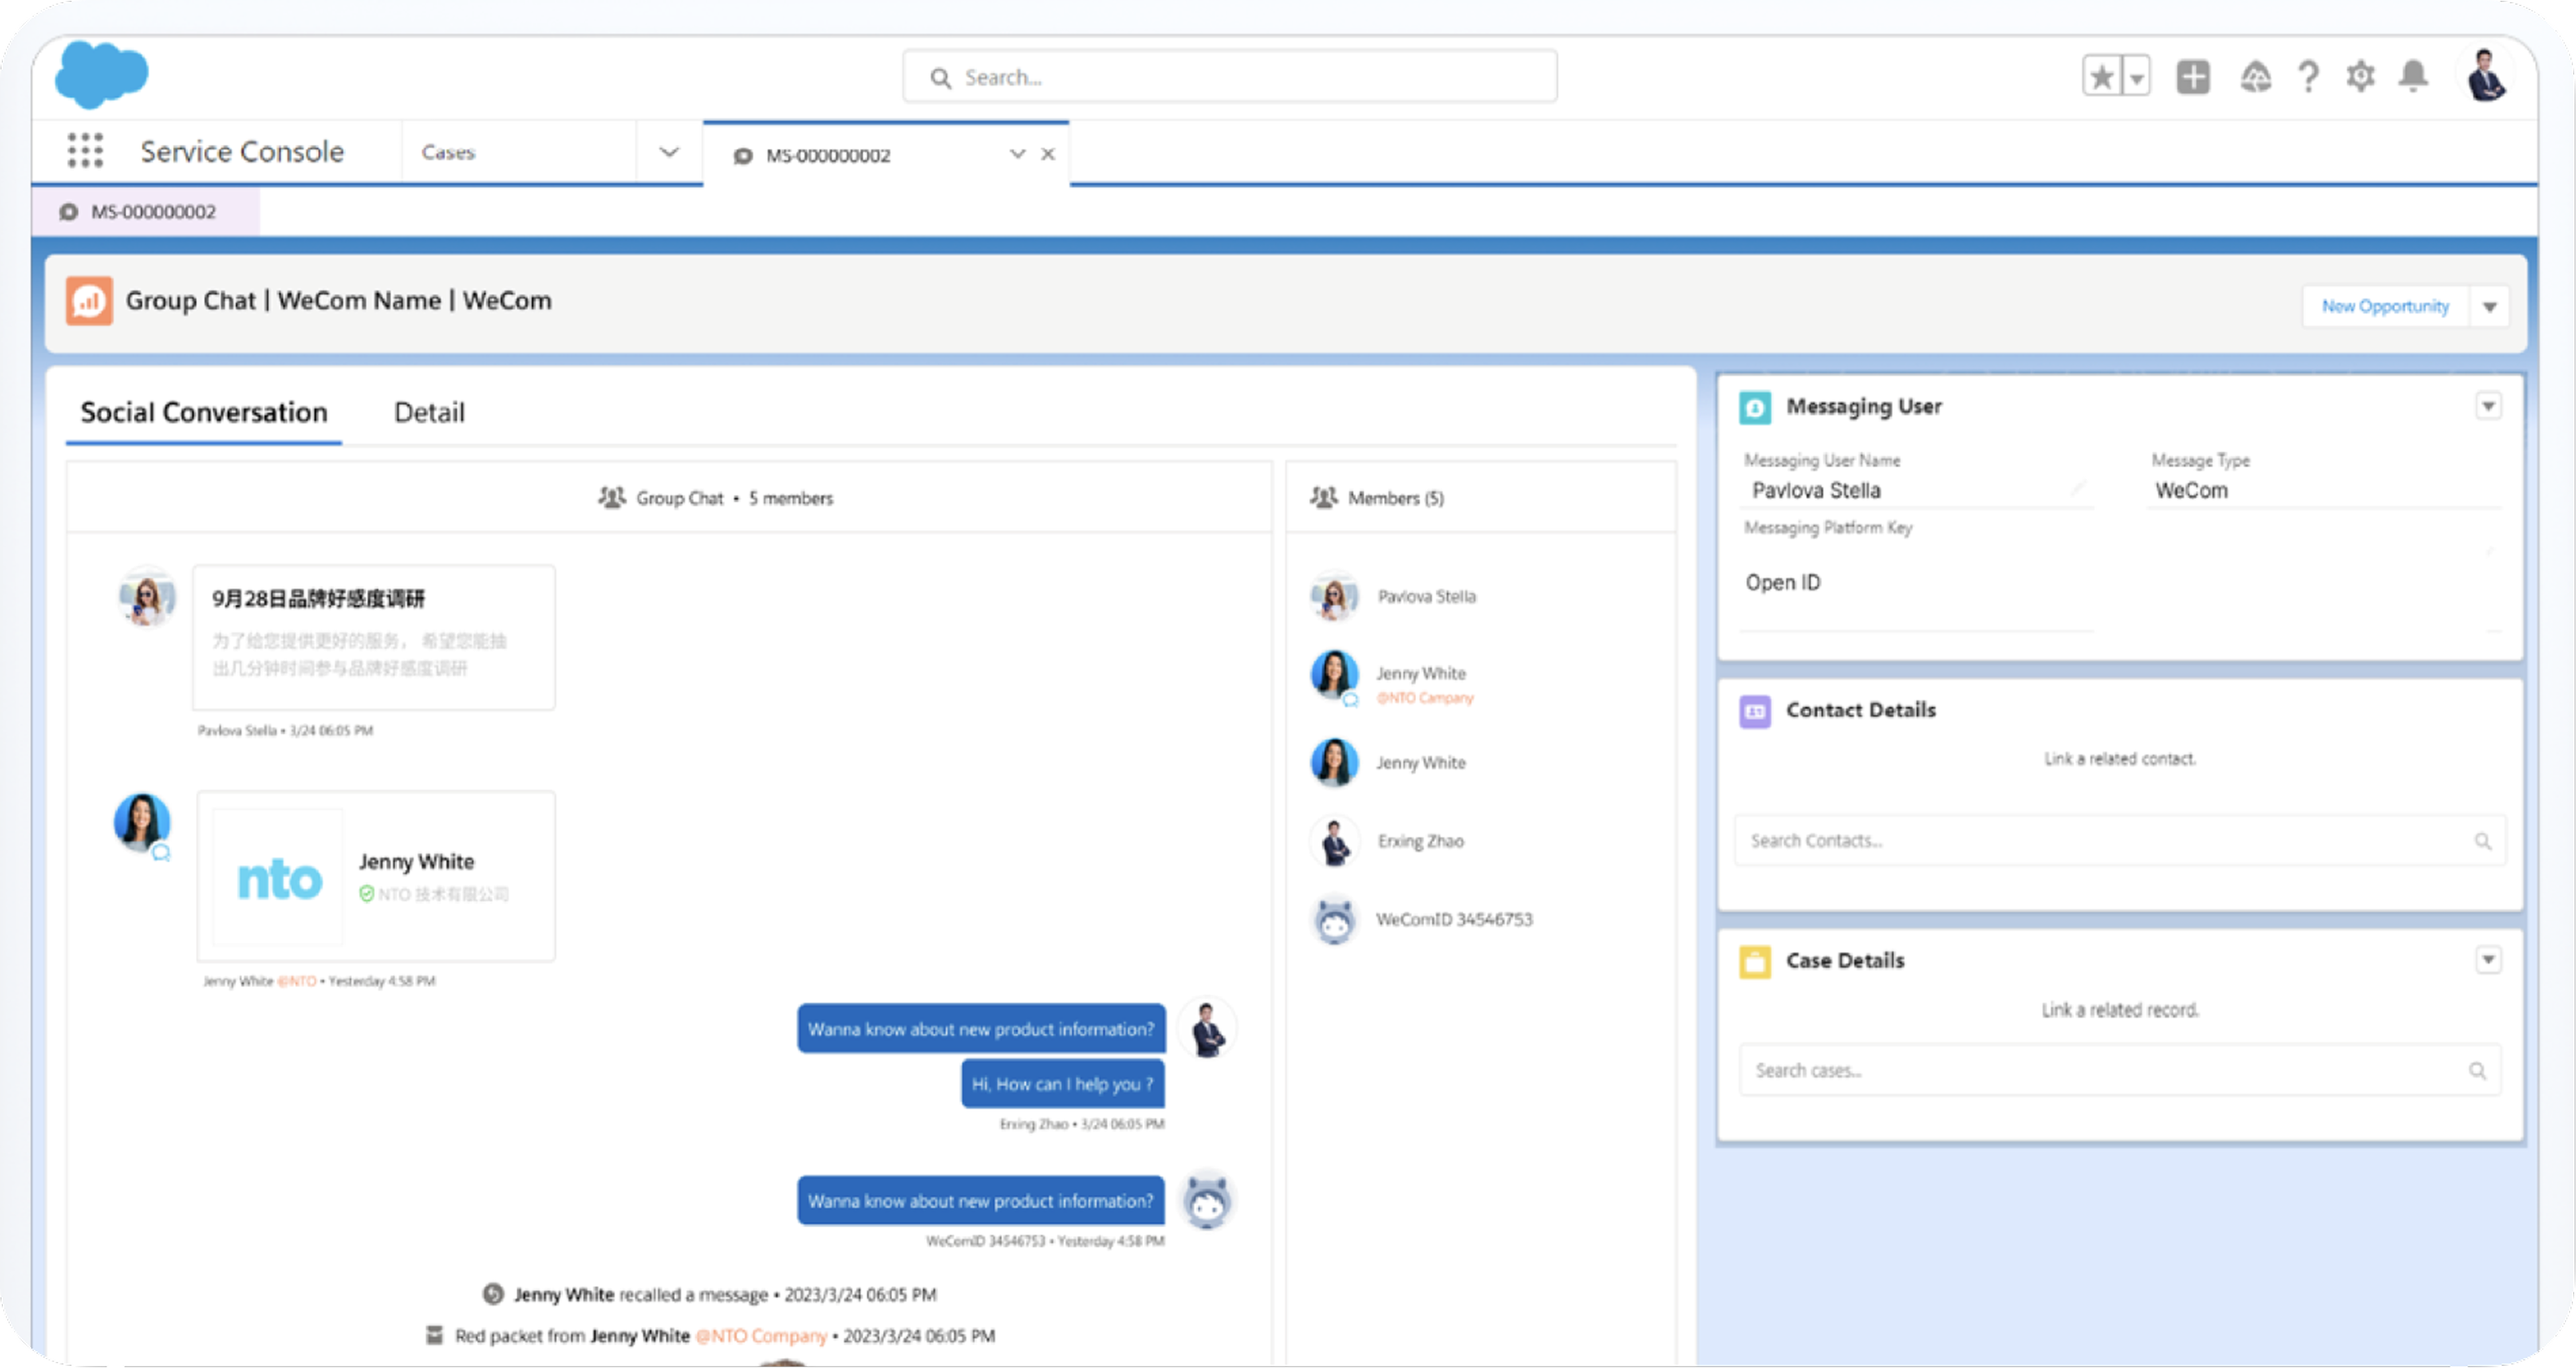Select WeComID 34546753 in members list
The width and height of the screenshot is (2576, 1368).
1453,919
